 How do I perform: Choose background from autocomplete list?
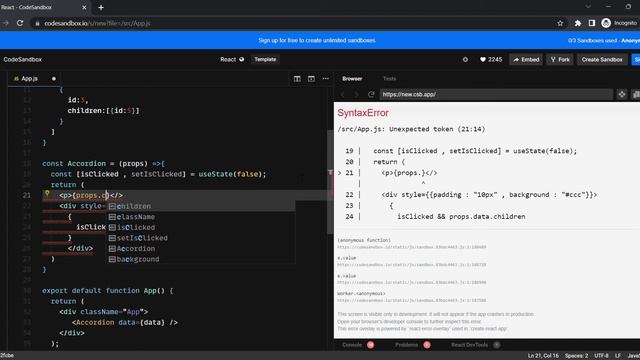[x=200, y=259]
